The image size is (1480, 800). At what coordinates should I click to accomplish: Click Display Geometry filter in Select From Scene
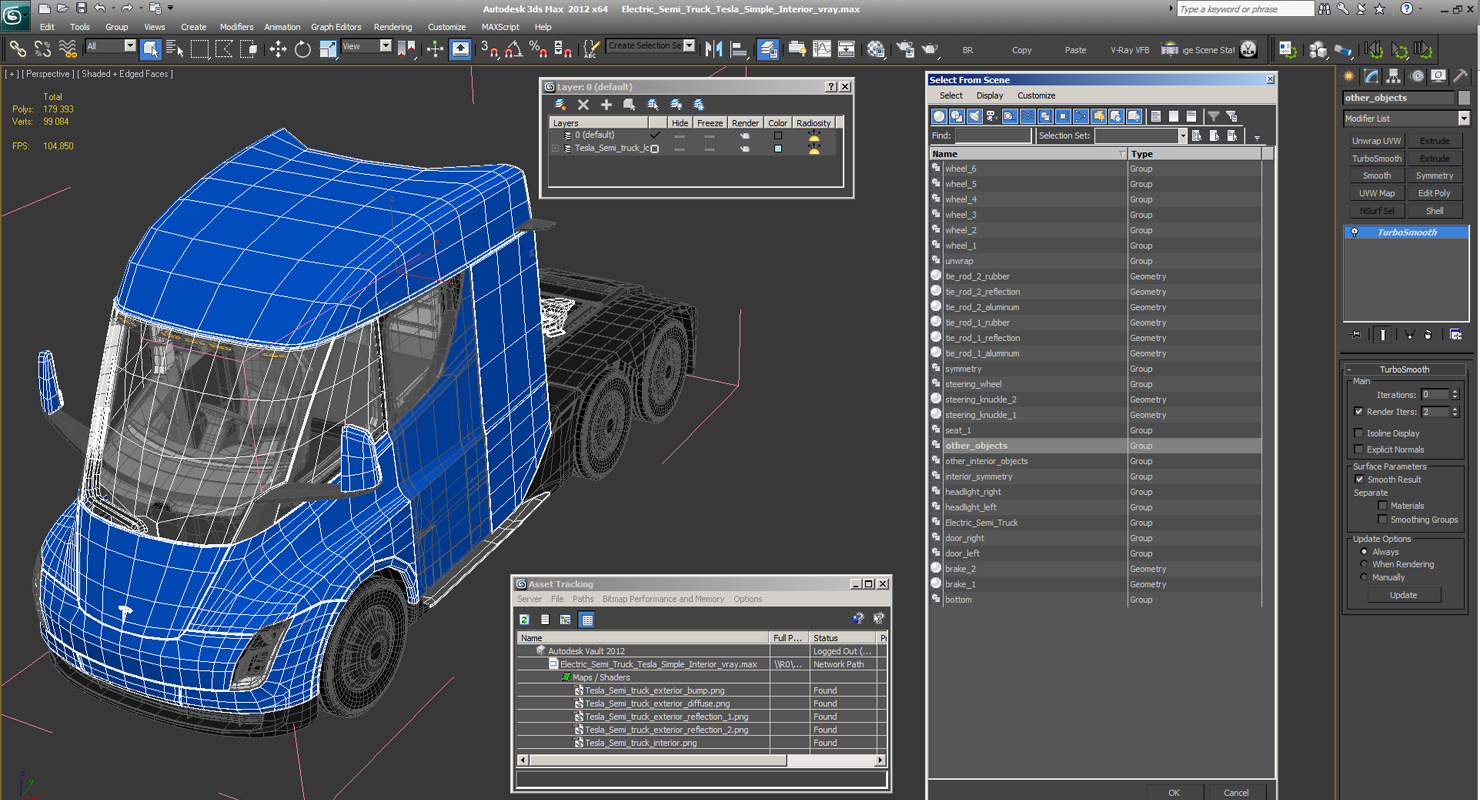(x=939, y=116)
